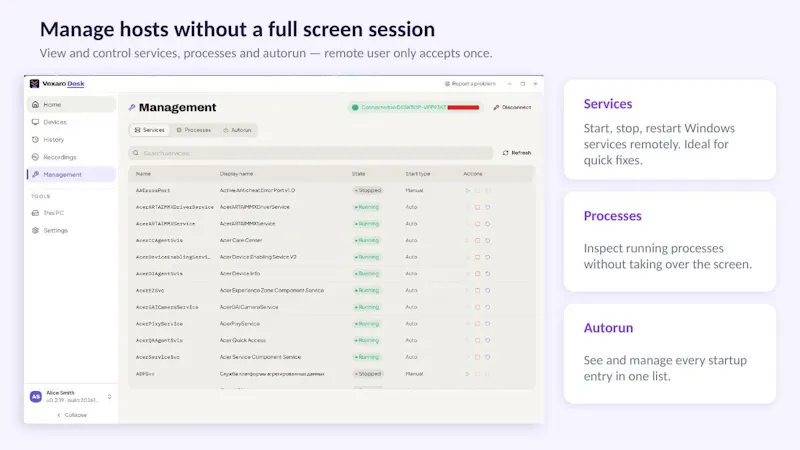Switch to the Autorun tab
Screen dimensions: 800x450
coord(237,130)
